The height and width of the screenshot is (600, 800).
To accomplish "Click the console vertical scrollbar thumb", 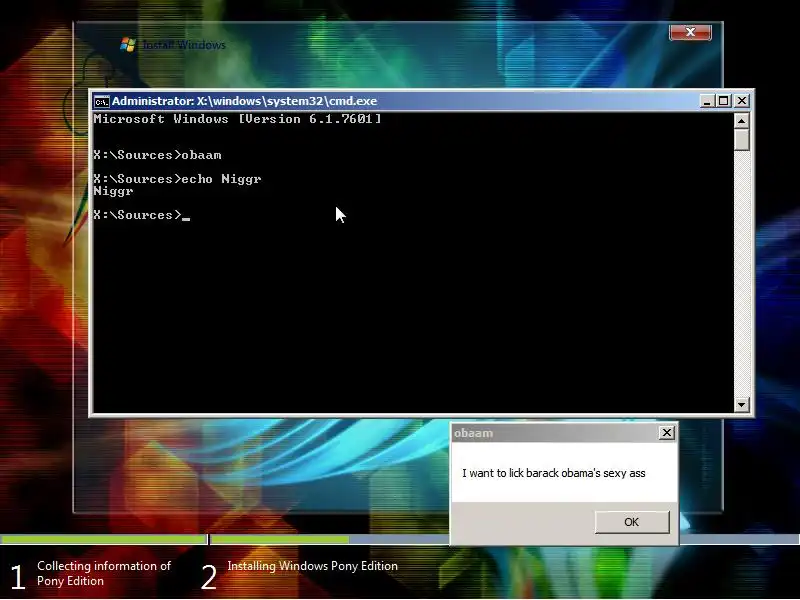I will (741, 140).
